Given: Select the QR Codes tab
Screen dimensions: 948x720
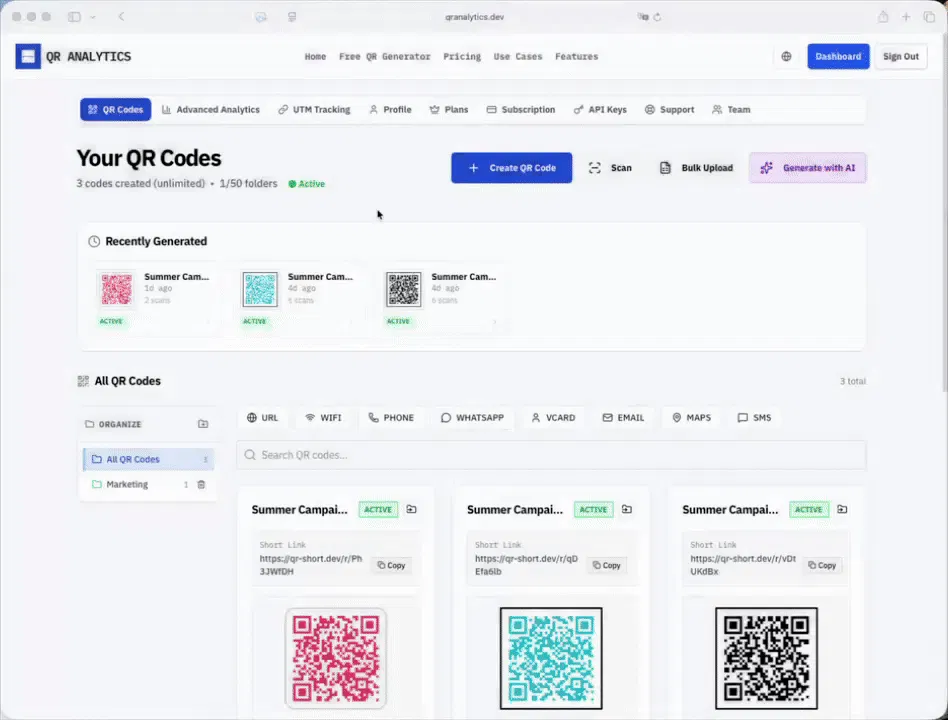Looking at the screenshot, I should coord(115,109).
